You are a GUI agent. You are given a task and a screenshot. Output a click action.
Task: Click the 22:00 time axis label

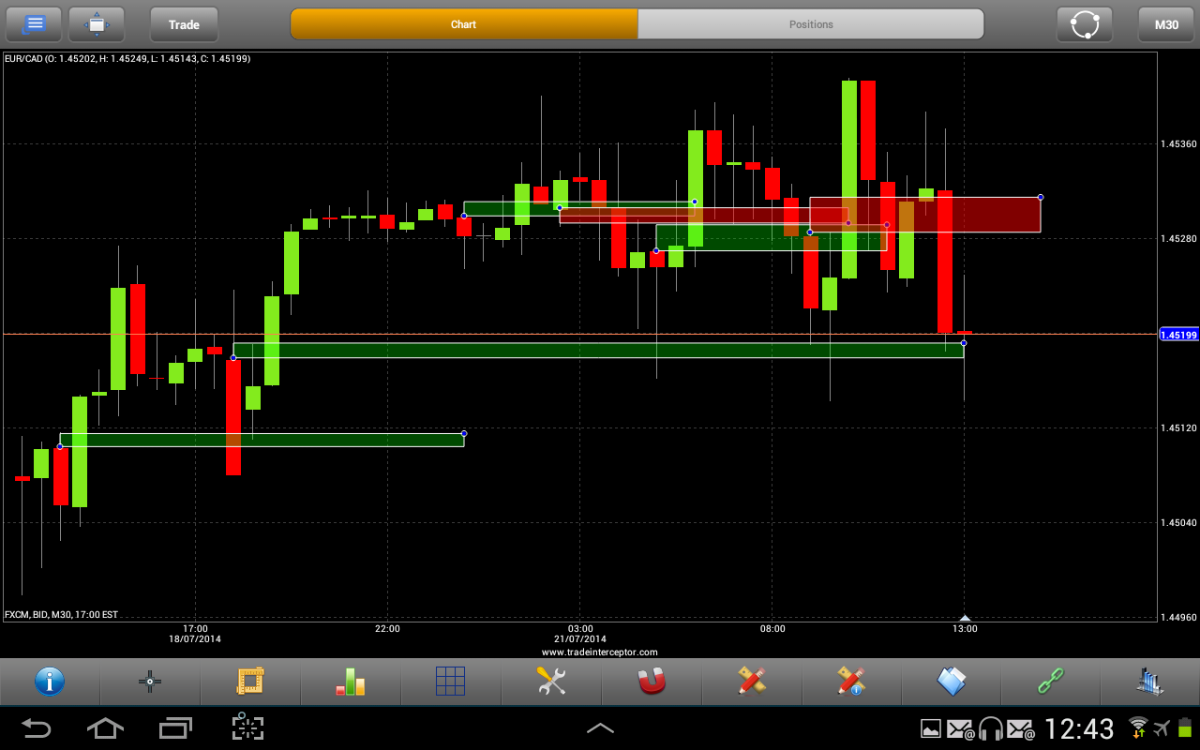pos(387,629)
